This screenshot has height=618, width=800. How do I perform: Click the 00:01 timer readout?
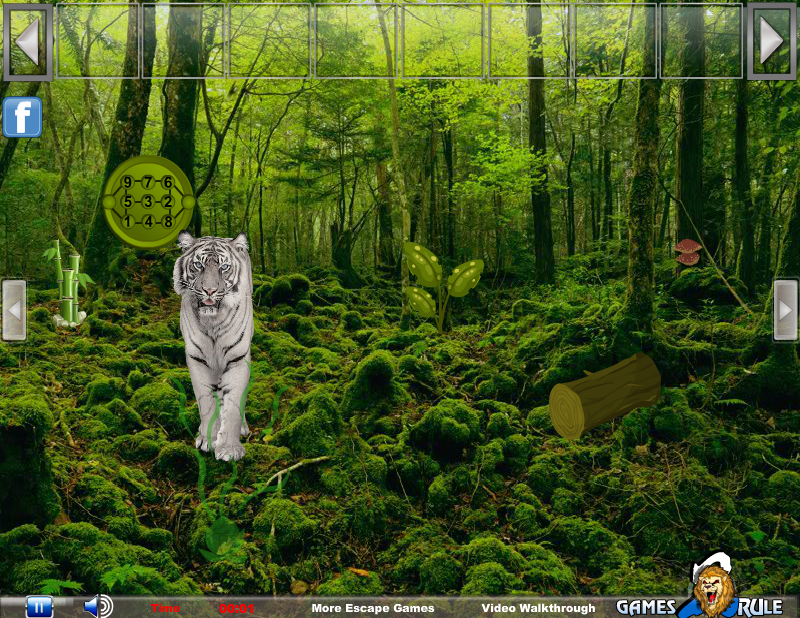coord(236,608)
